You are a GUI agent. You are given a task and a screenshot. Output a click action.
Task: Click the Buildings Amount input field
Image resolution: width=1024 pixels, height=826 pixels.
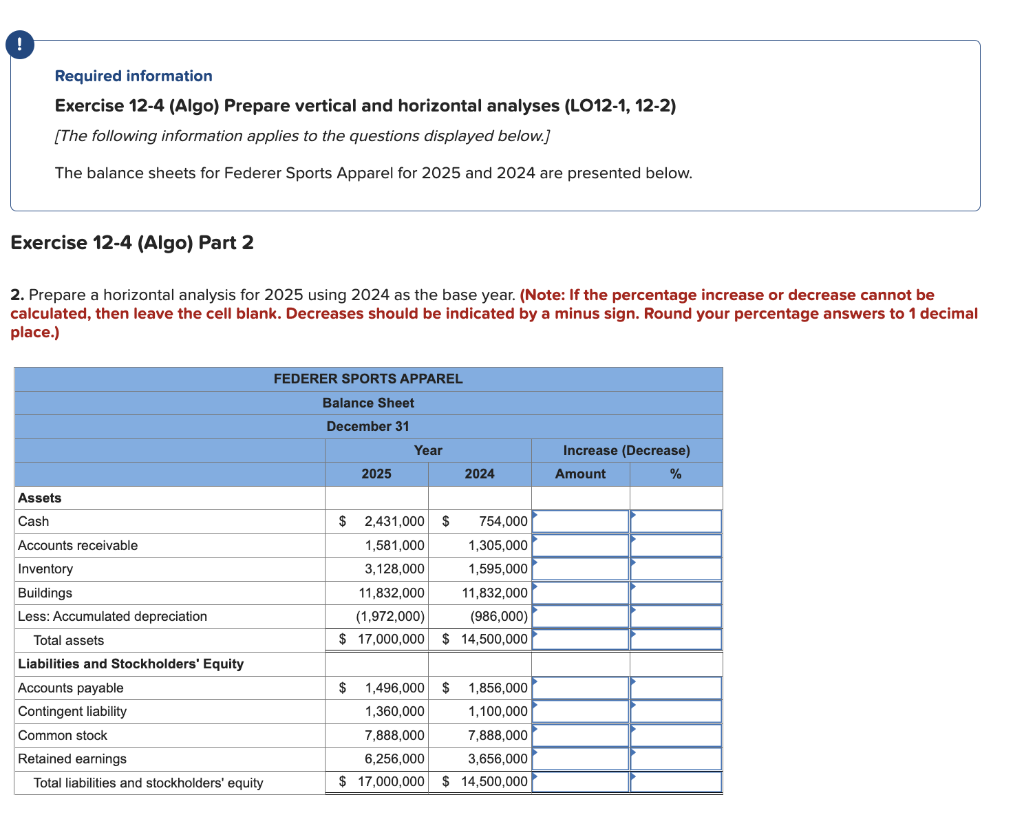(580, 592)
